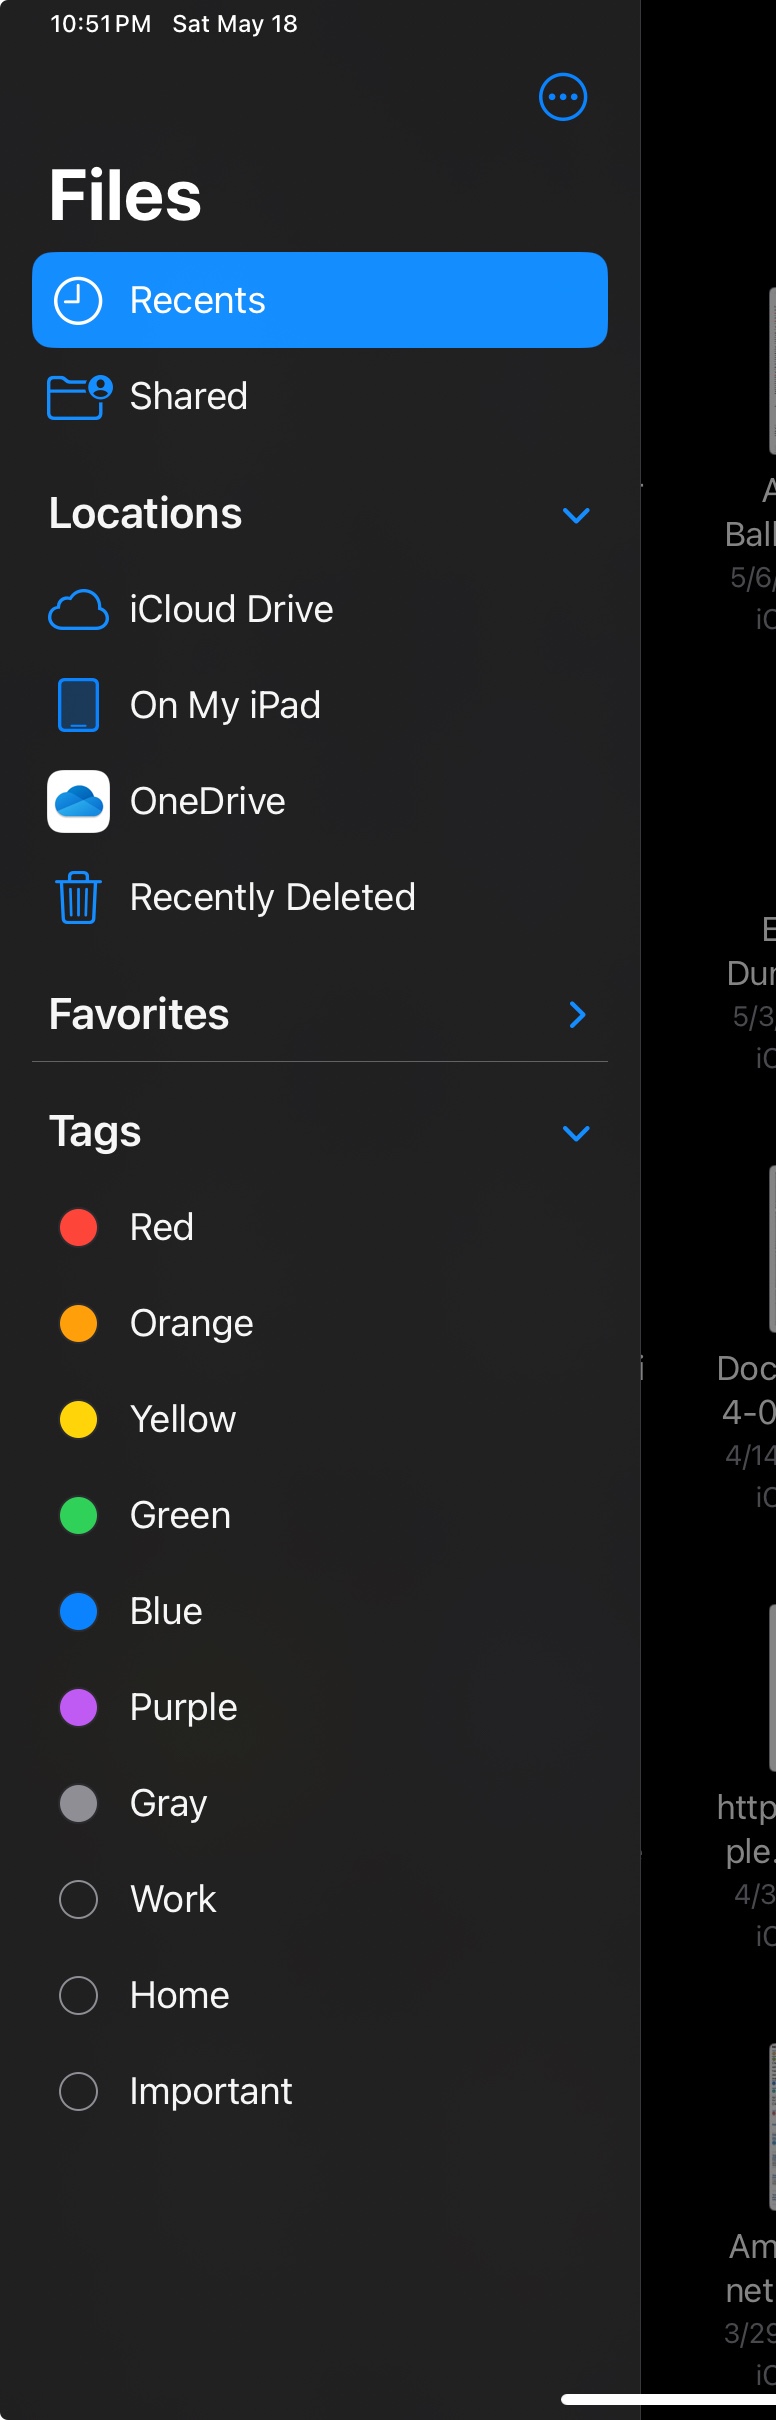Open the More options ellipsis menu
Screen dimensions: 776x2420
coord(561,97)
